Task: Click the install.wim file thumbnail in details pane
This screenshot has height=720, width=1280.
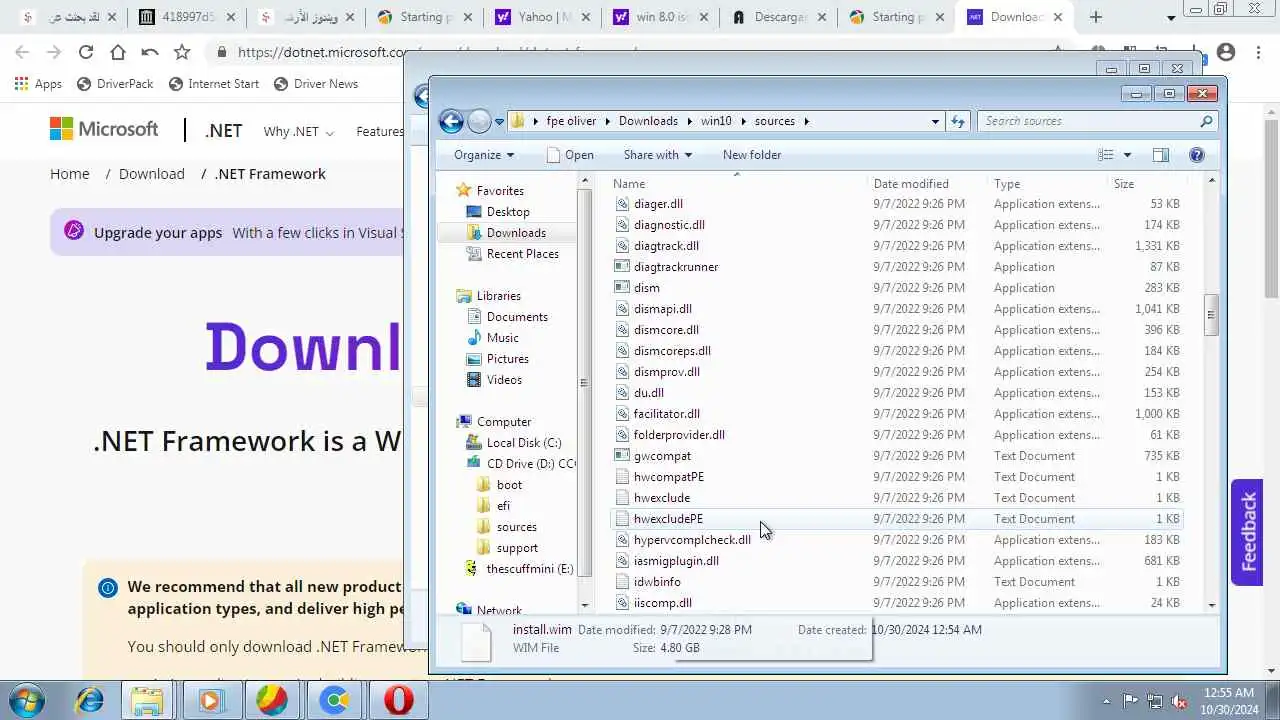Action: pos(476,640)
